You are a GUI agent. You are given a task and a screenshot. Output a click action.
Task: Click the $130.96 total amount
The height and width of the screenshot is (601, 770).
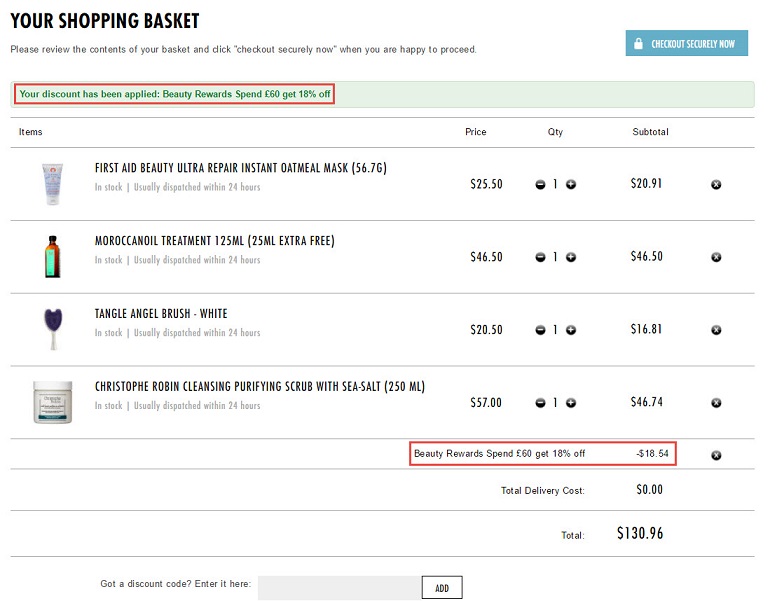(640, 533)
